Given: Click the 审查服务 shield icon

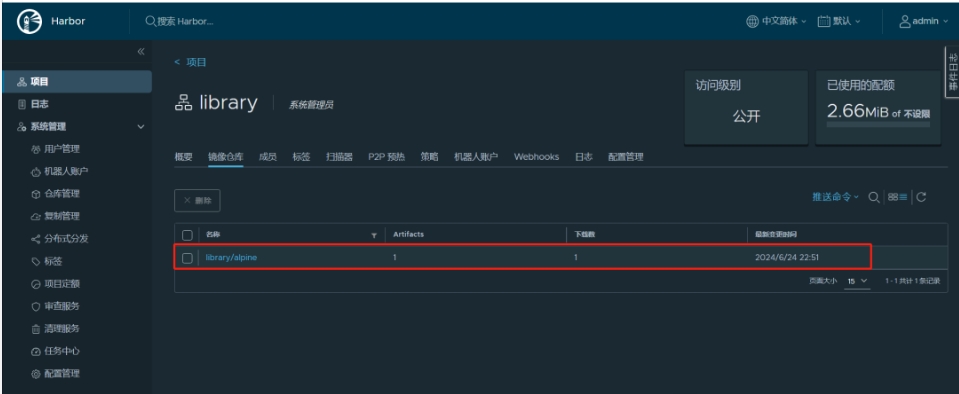Looking at the screenshot, I should coord(35,307).
